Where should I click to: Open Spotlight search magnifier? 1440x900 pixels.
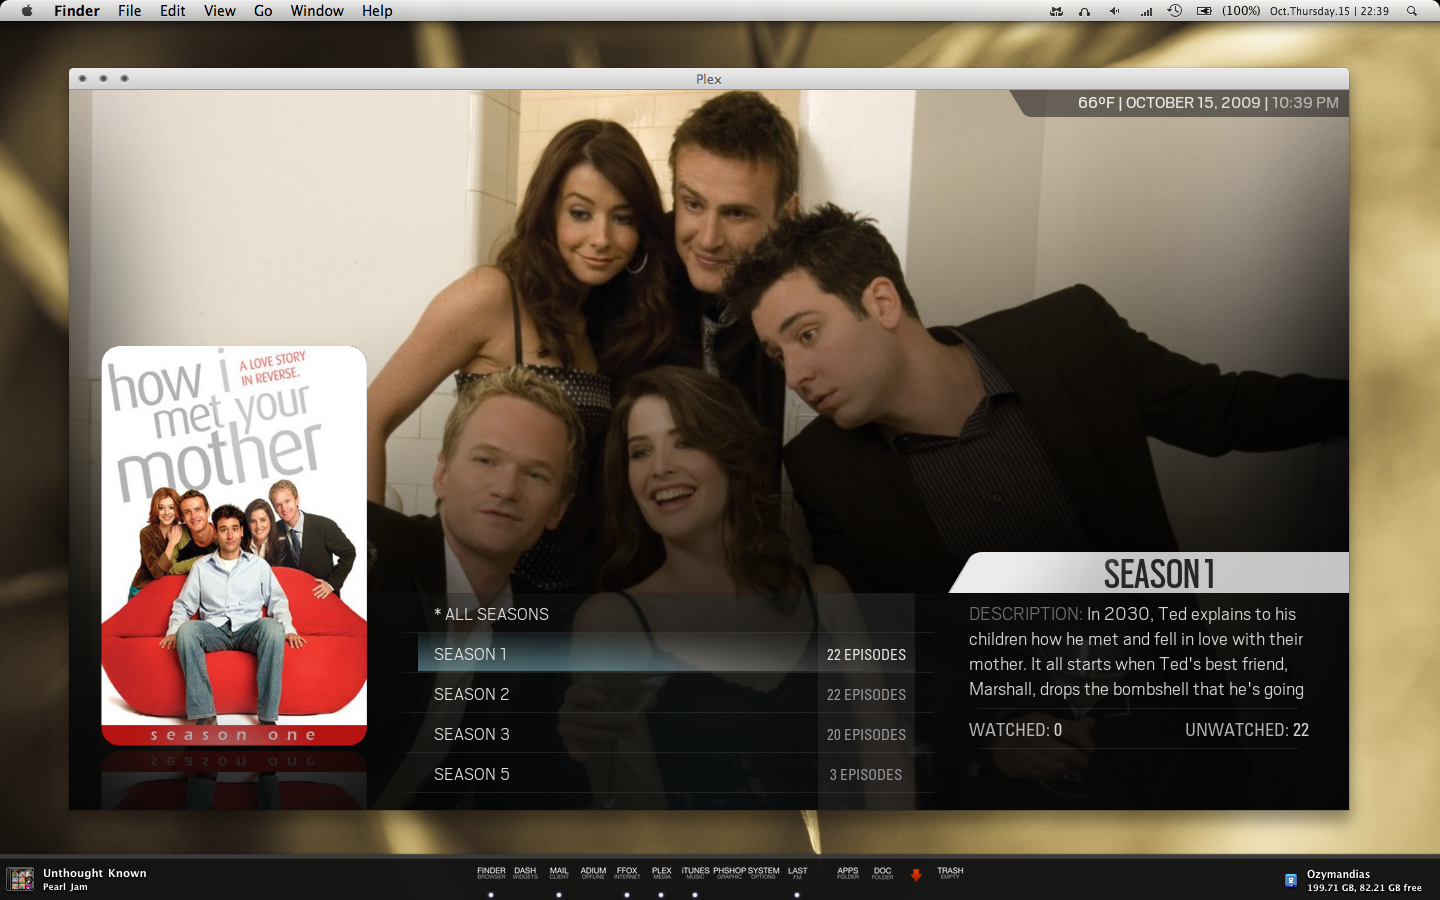pyautogui.click(x=1412, y=11)
